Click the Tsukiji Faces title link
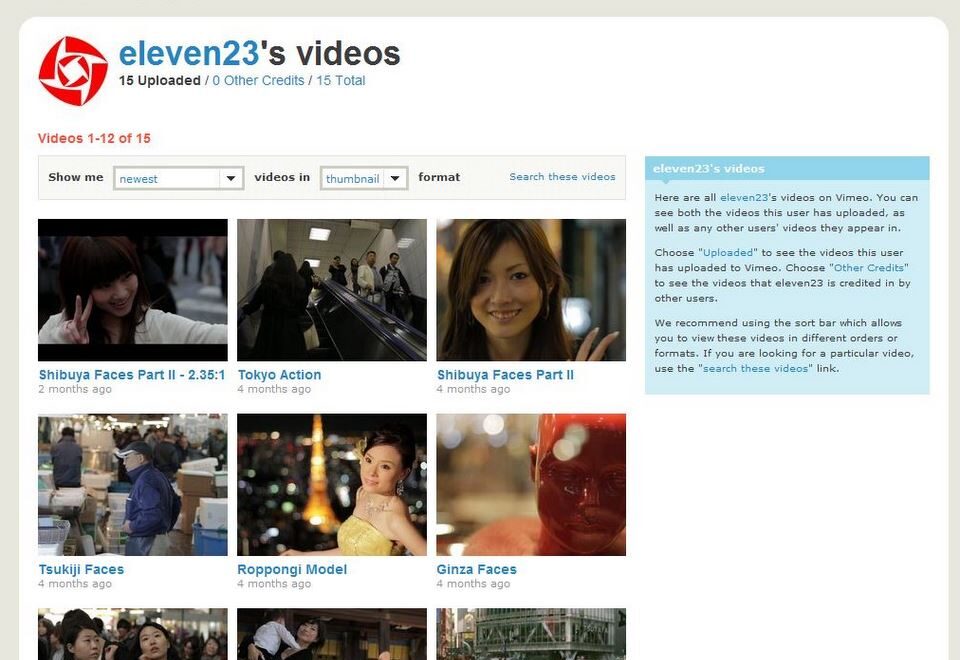The width and height of the screenshot is (960, 660). pos(81,569)
